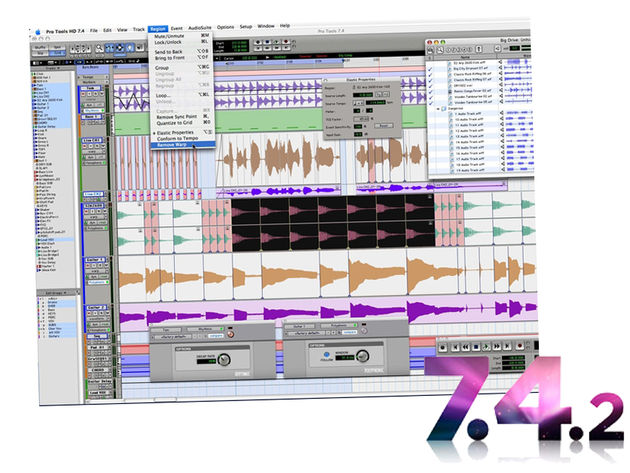This screenshot has height=473, width=630.
Task: Turn the Window knob in Polyphonic plug-in
Action: pyautogui.click(x=362, y=356)
